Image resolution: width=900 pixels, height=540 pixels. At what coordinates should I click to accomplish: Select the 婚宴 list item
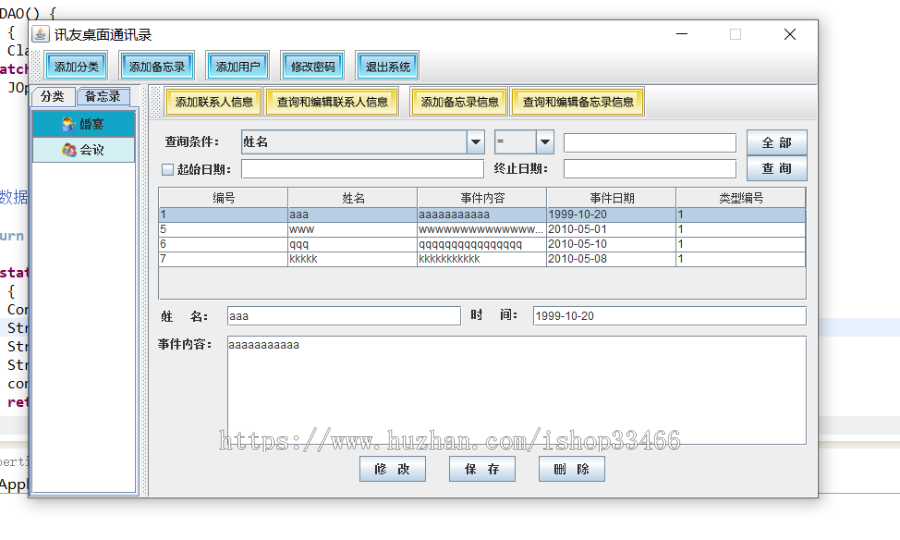(84, 124)
